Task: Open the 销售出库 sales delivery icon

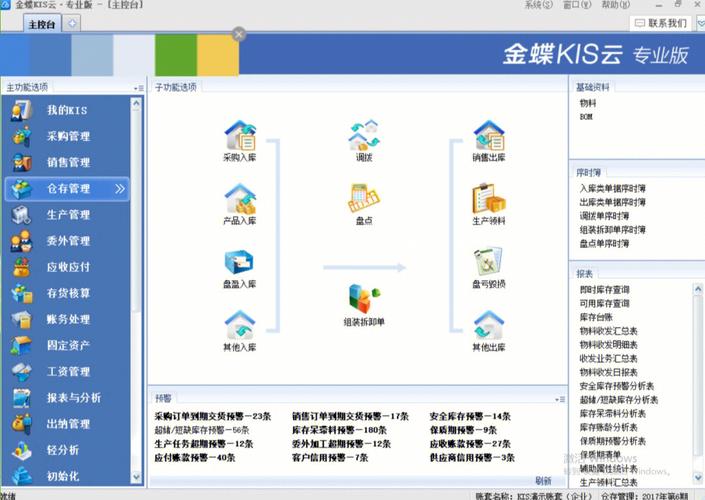Action: tap(489, 135)
